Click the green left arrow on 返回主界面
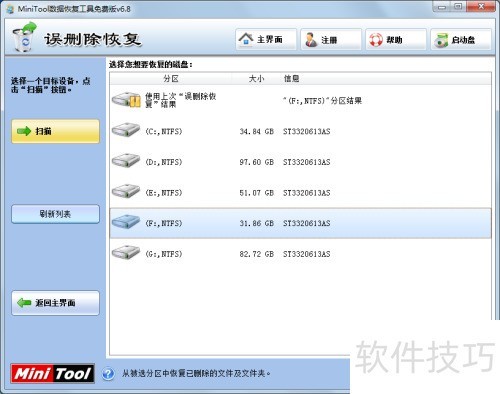Screen dimensions: 500x394 click(24, 303)
